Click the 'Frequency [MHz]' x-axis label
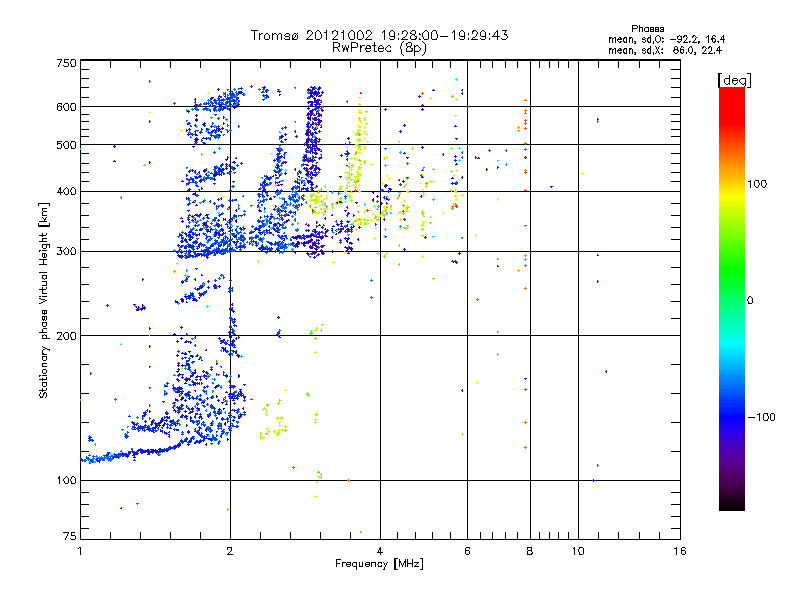The width and height of the screenshot is (800, 600). (x=379, y=564)
